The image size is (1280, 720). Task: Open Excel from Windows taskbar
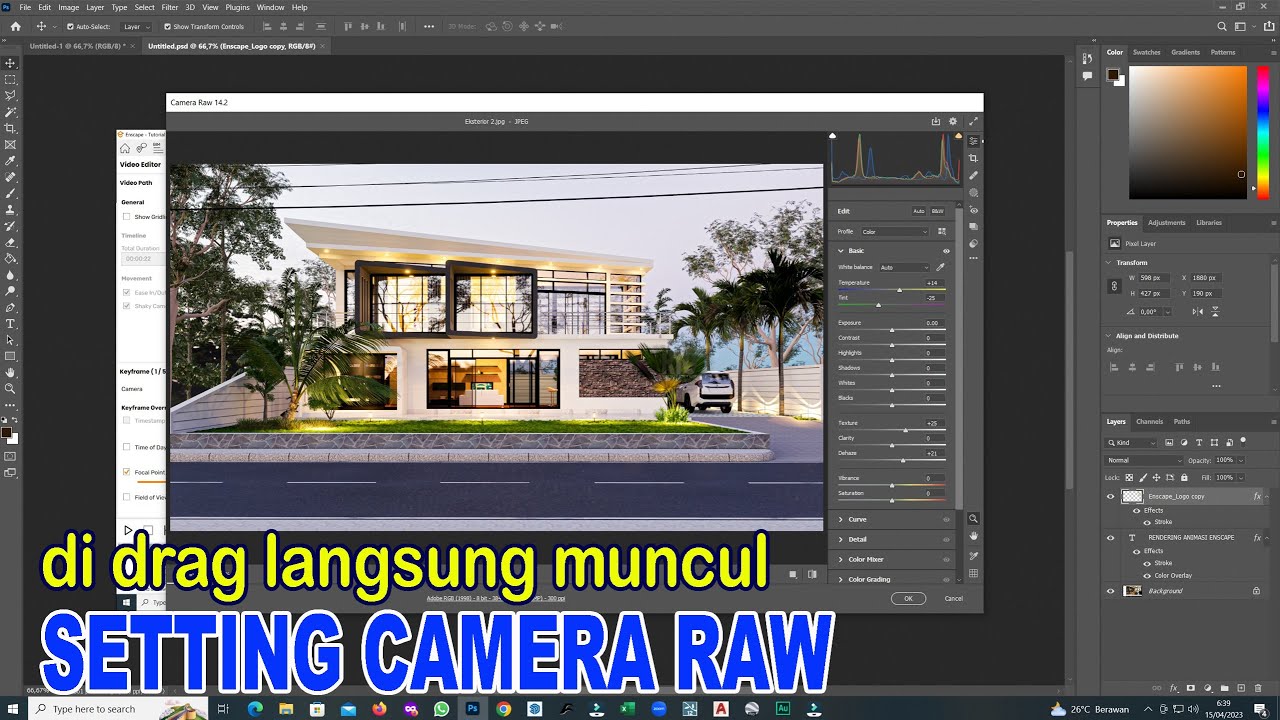click(x=628, y=709)
